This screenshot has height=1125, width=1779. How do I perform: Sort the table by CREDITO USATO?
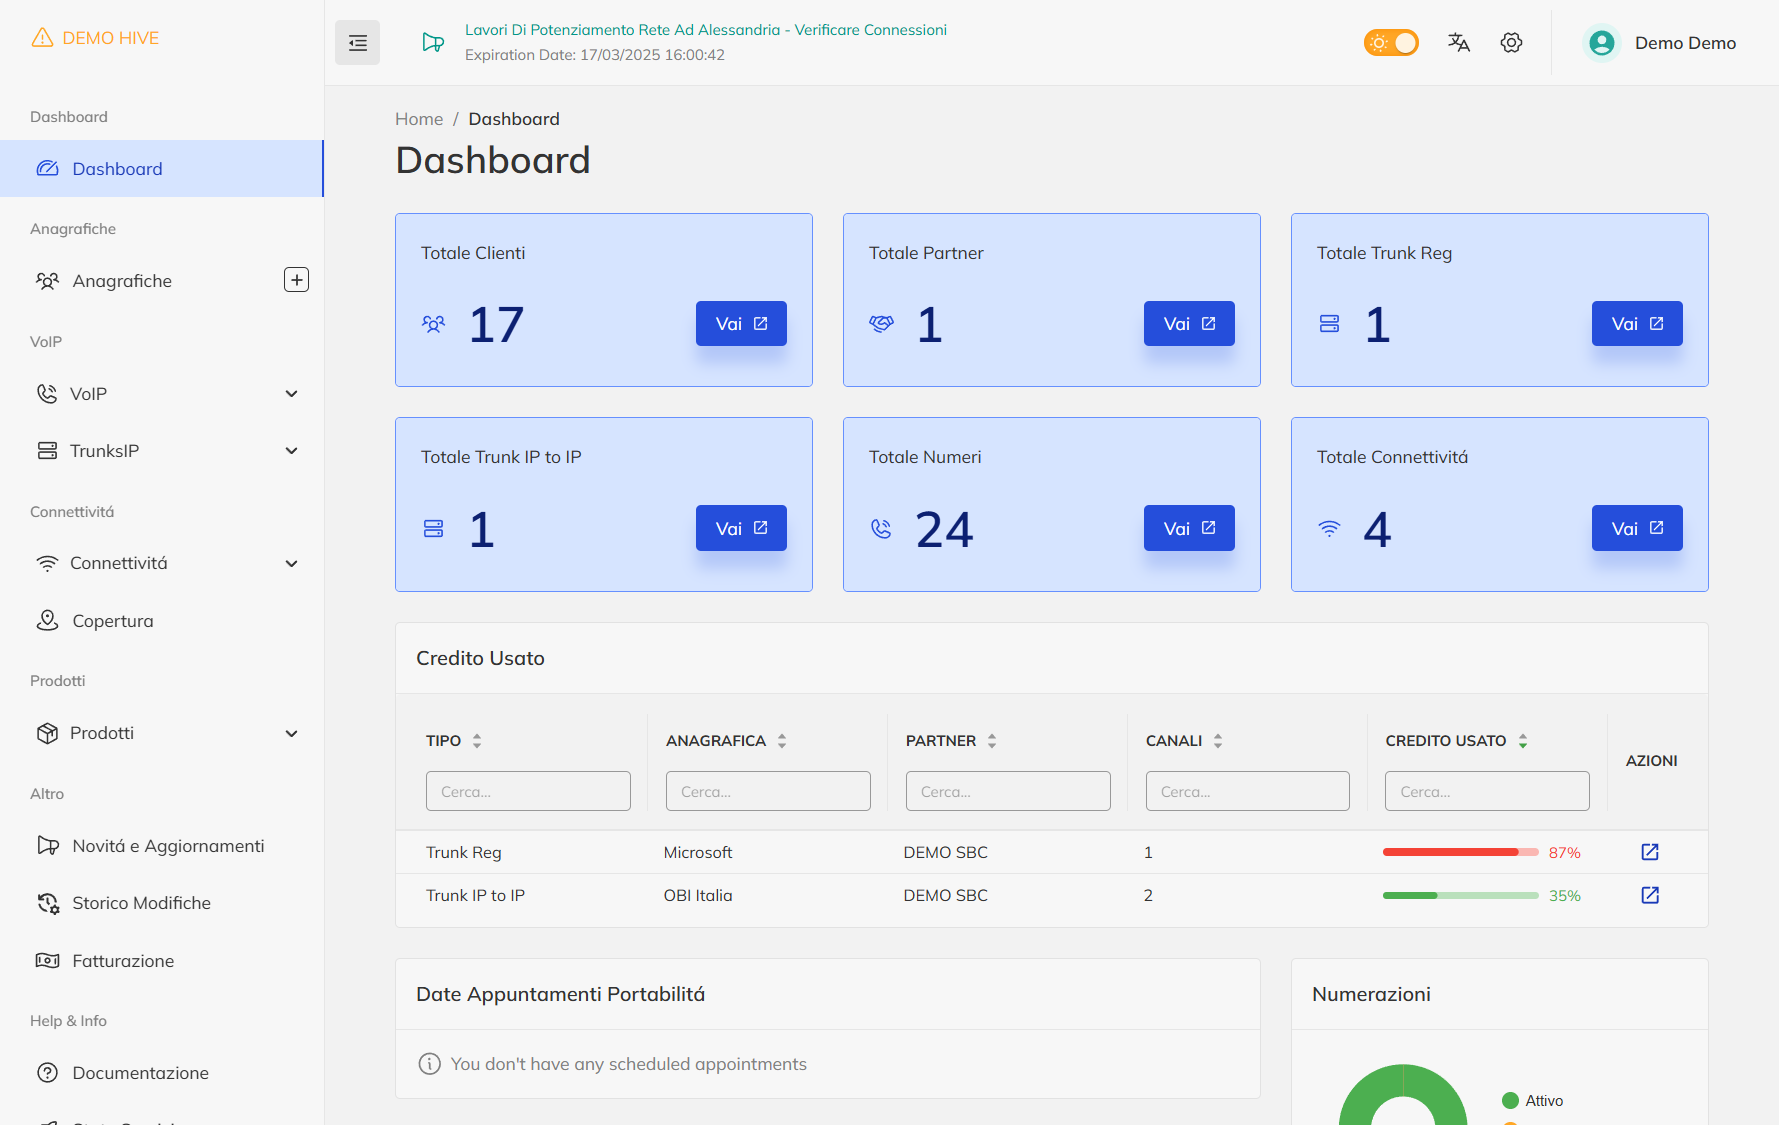point(1522,741)
